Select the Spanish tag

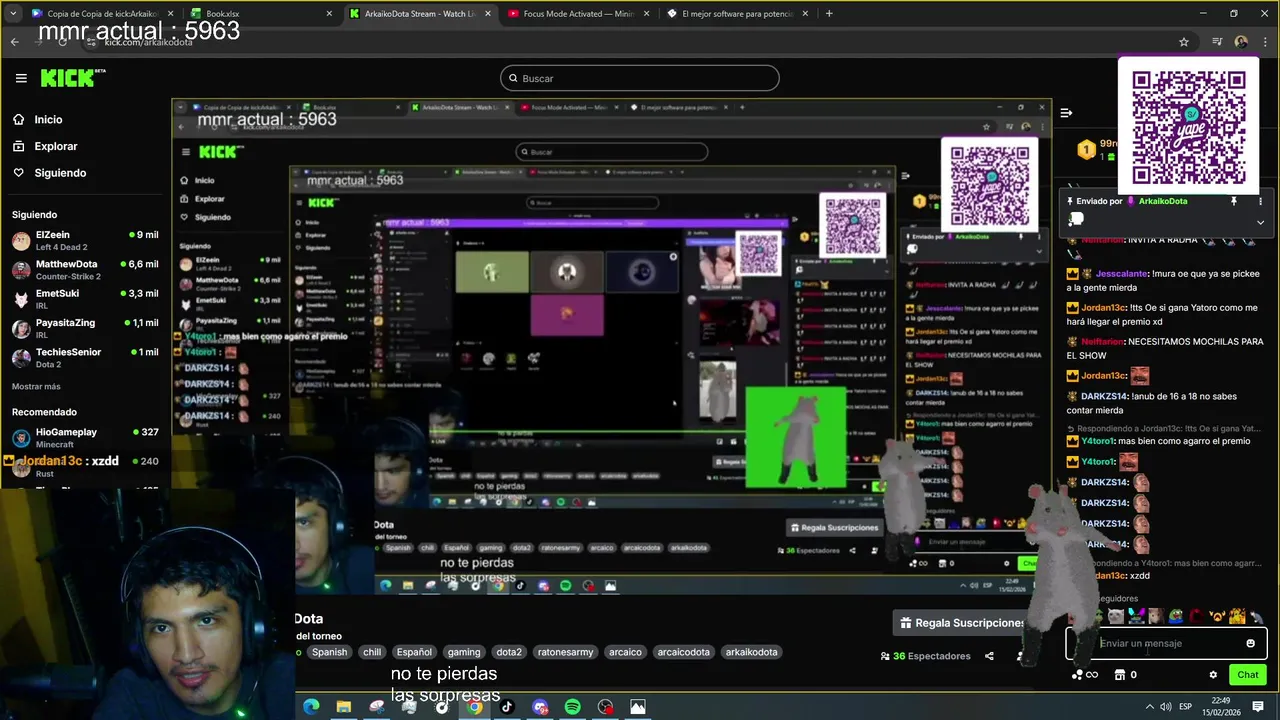pyautogui.click(x=329, y=652)
